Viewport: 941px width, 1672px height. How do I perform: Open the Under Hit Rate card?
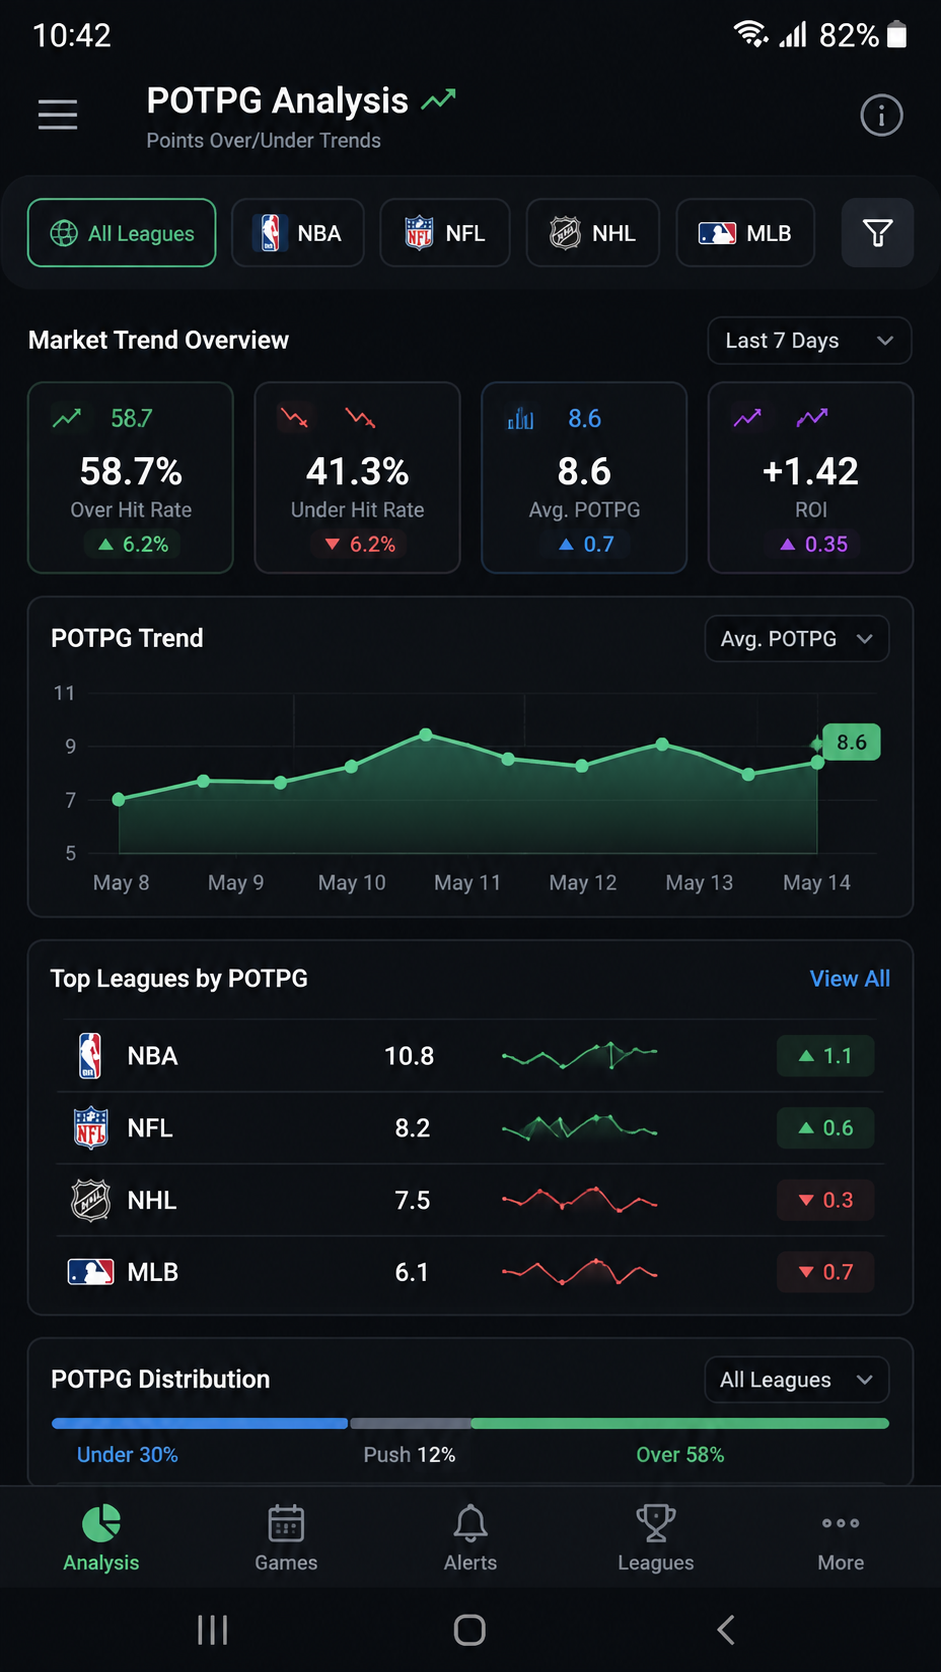tap(357, 478)
